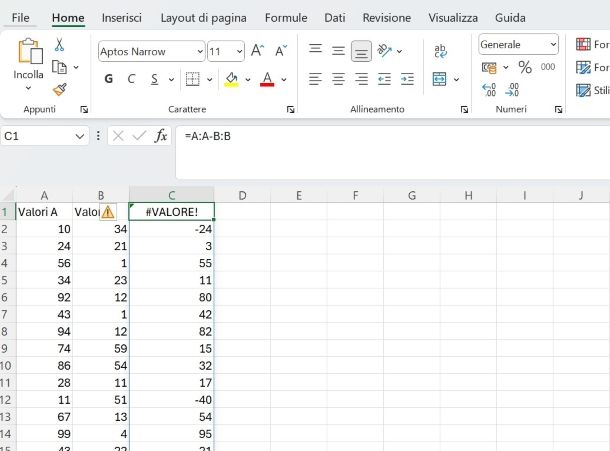The height and width of the screenshot is (451, 610).
Task: Decrease decimal places
Action: click(x=512, y=90)
